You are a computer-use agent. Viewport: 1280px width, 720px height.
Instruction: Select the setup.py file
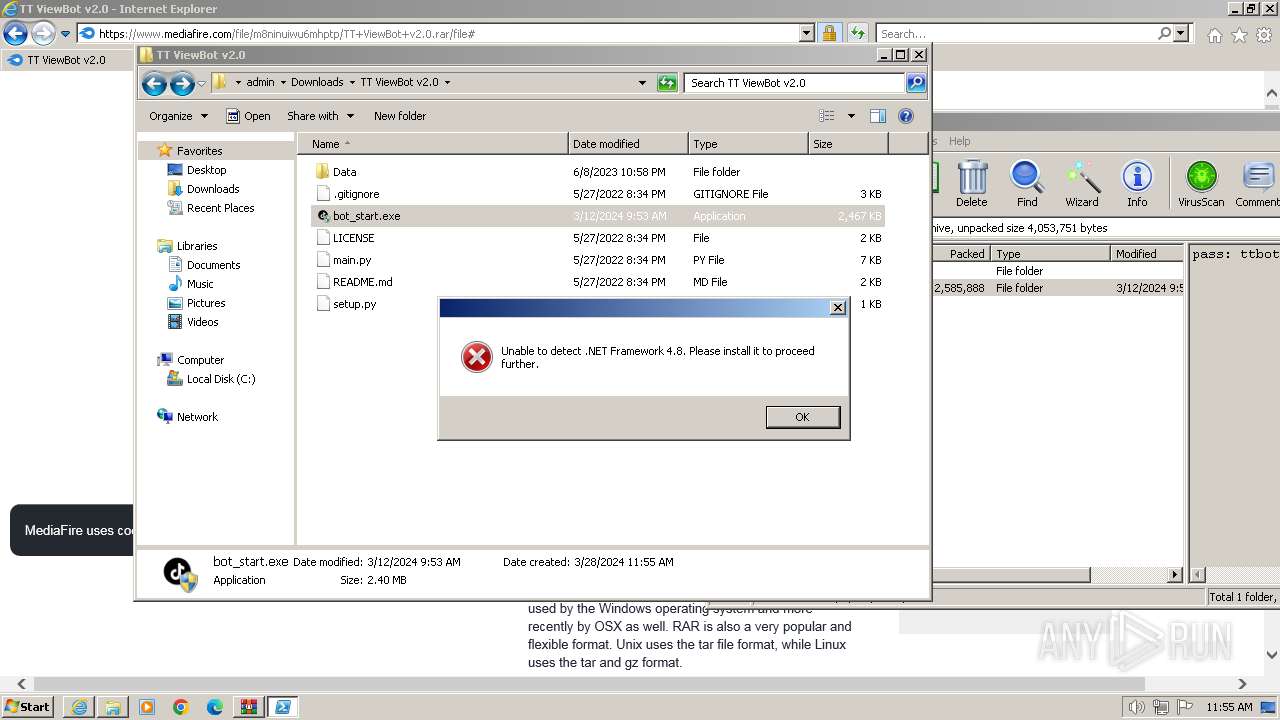tap(355, 304)
